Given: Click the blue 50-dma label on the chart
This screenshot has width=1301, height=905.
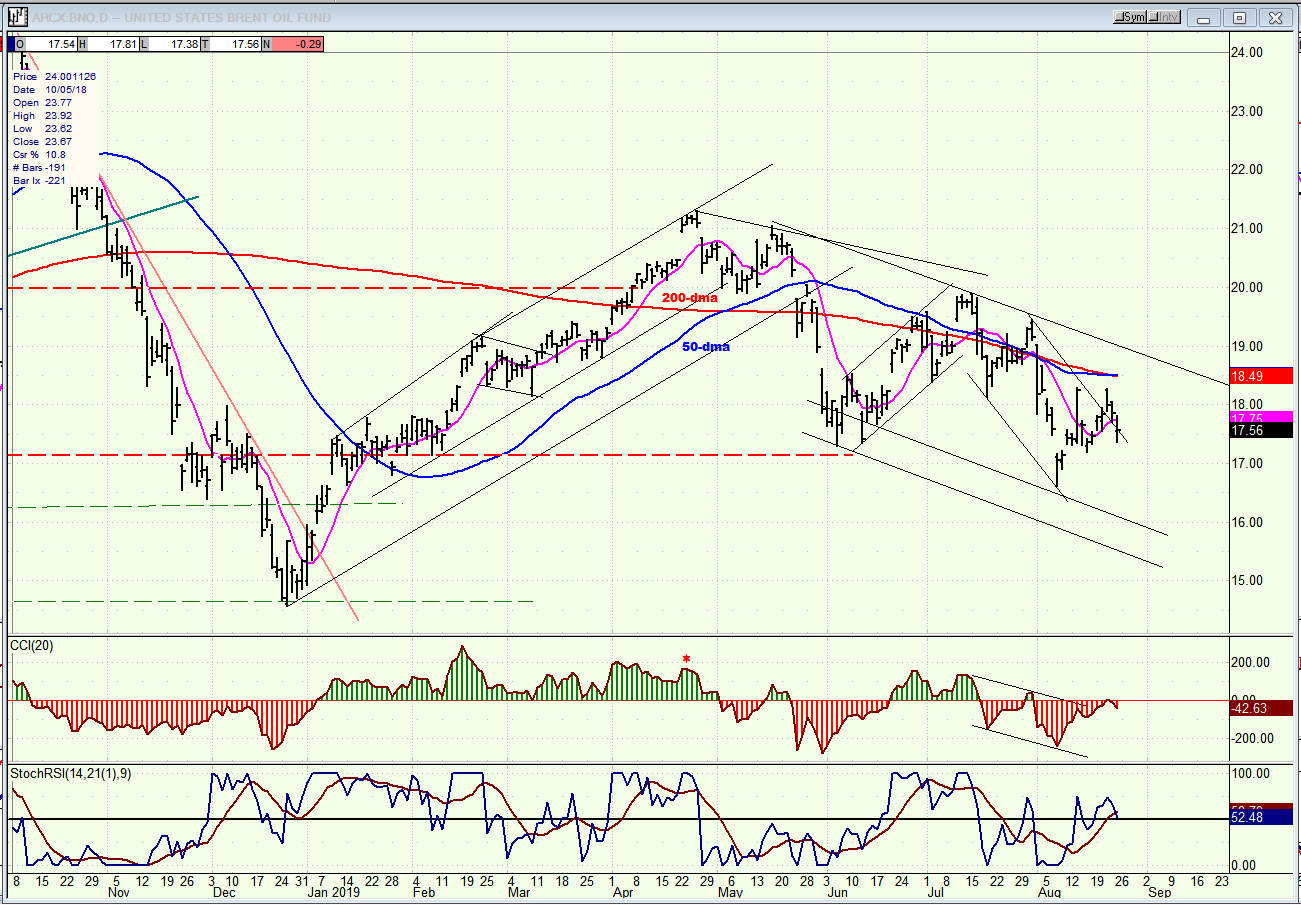Looking at the screenshot, I should (706, 347).
